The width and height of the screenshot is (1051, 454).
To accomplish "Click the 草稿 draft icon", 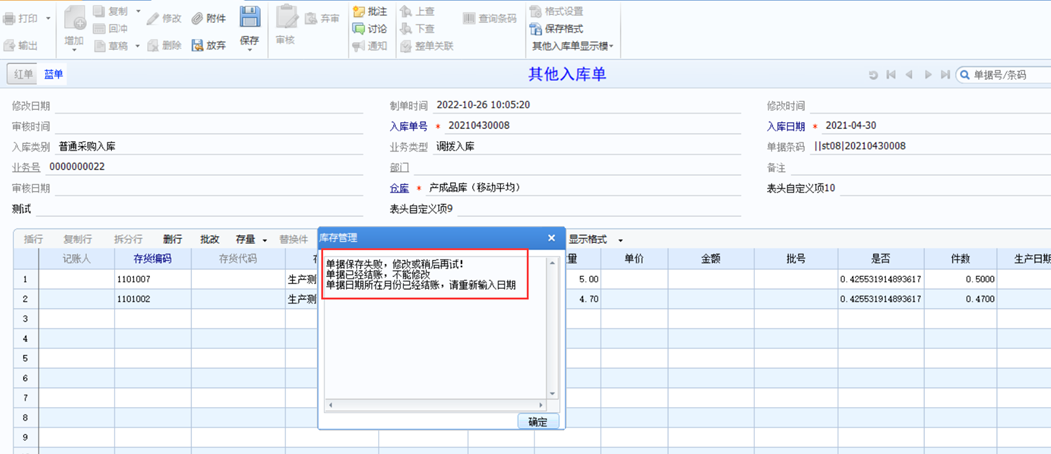I will tap(99, 46).
